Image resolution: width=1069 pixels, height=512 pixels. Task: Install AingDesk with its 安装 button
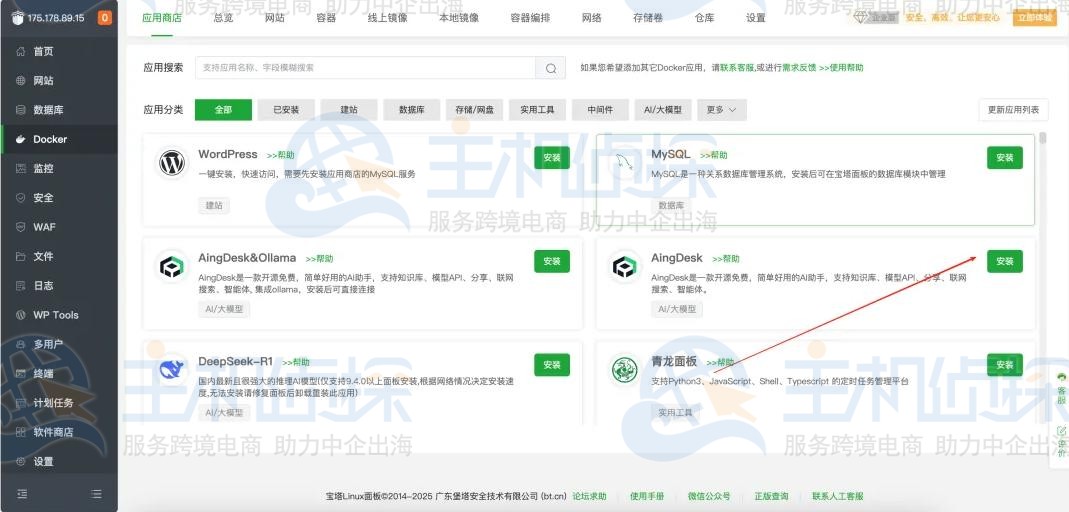point(1005,261)
